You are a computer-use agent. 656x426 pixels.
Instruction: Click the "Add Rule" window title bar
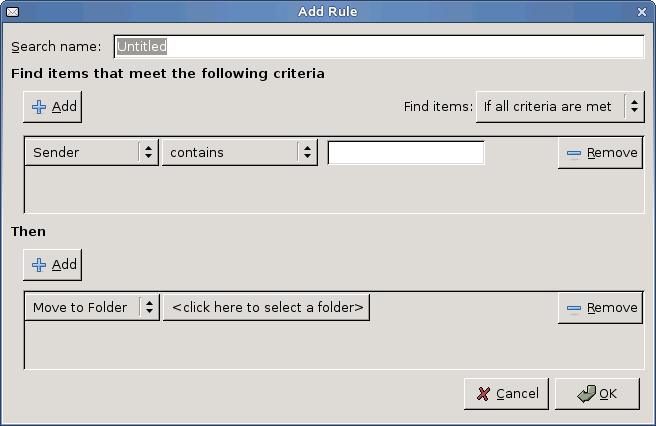327,11
